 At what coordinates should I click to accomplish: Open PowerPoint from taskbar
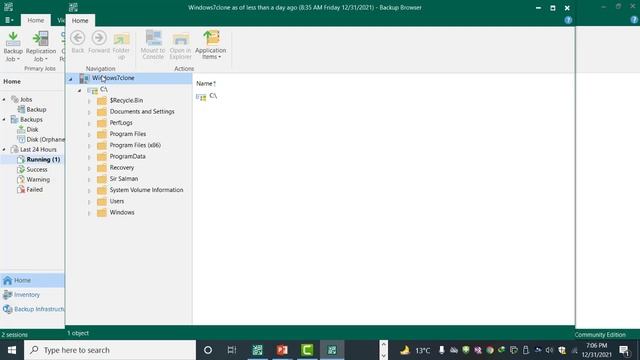tap(282, 350)
